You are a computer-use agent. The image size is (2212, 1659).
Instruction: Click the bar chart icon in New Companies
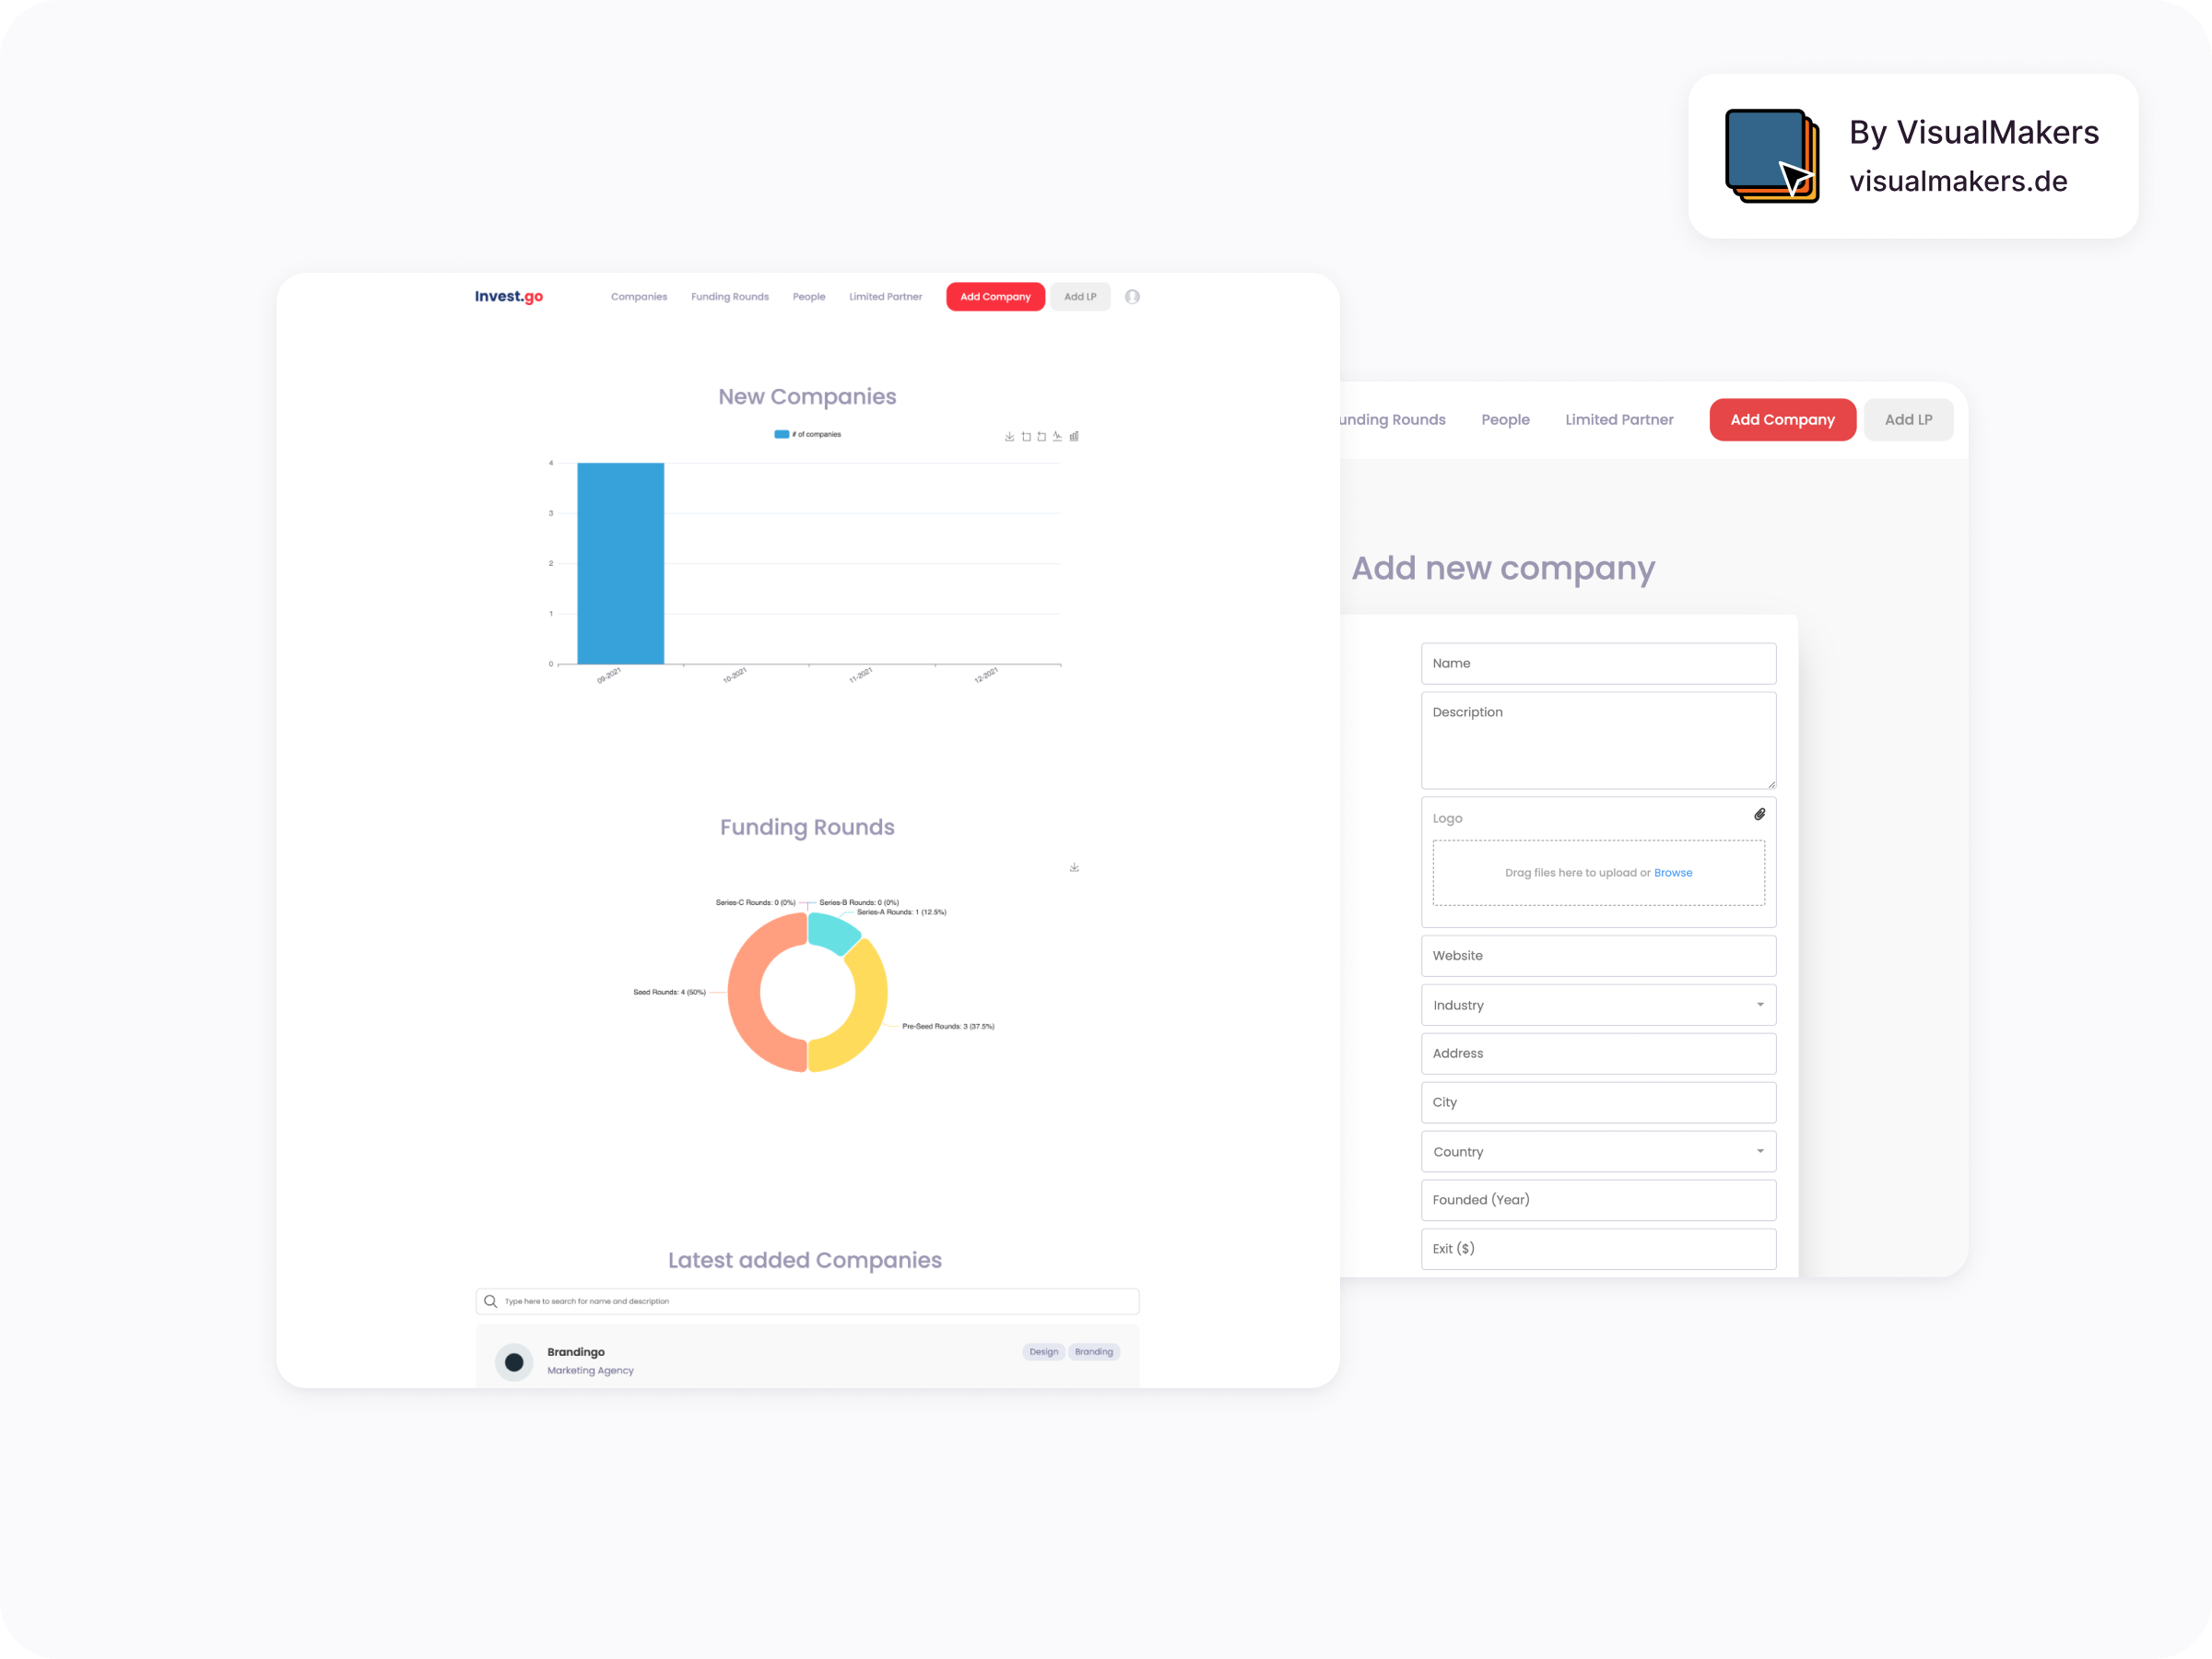click(x=1073, y=436)
